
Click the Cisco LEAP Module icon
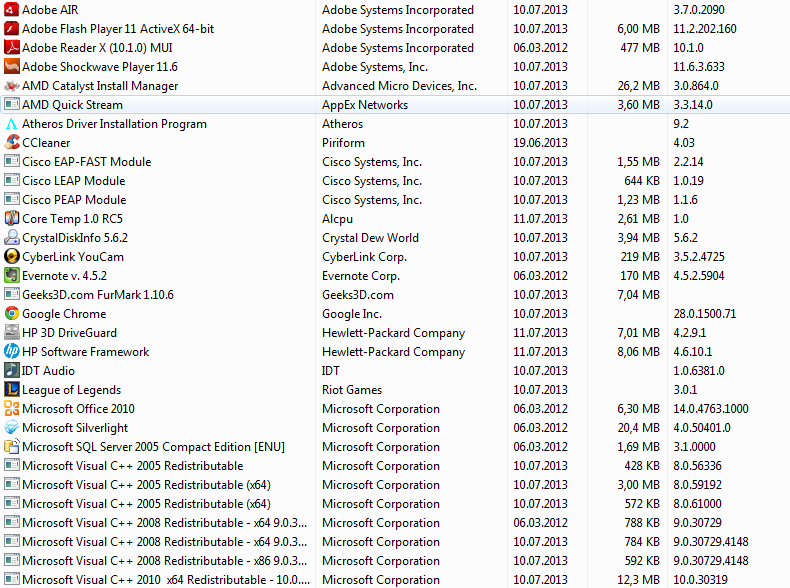point(12,181)
